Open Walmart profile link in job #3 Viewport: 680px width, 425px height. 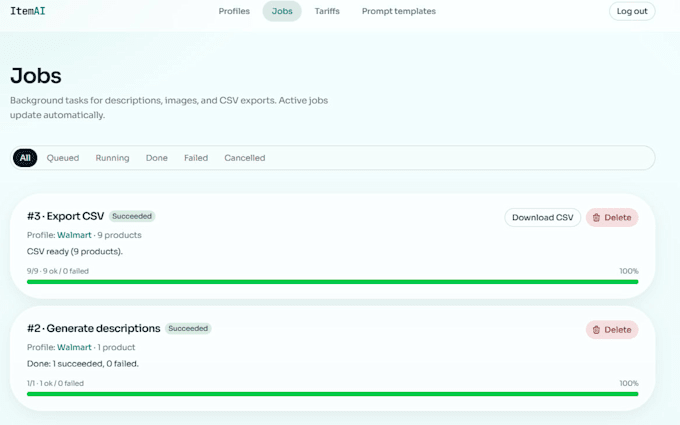click(x=74, y=235)
